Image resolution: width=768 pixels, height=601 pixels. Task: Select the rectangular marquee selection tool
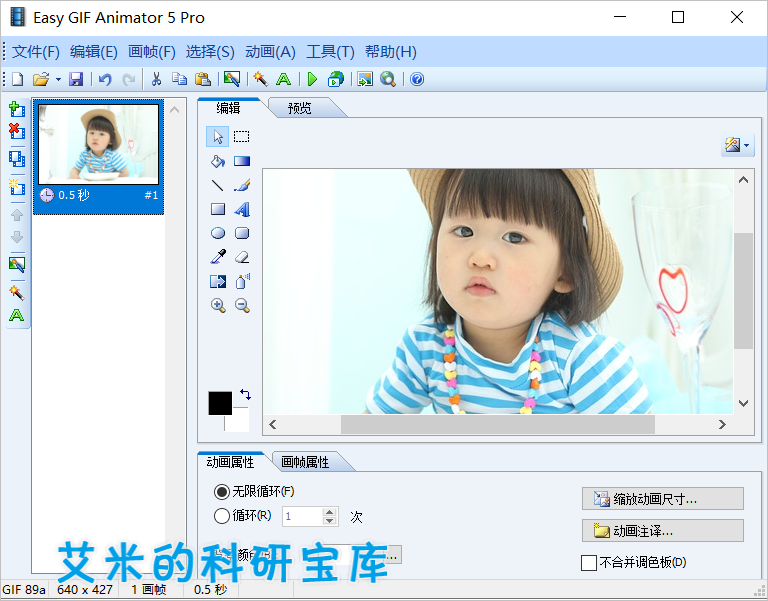pyautogui.click(x=241, y=137)
